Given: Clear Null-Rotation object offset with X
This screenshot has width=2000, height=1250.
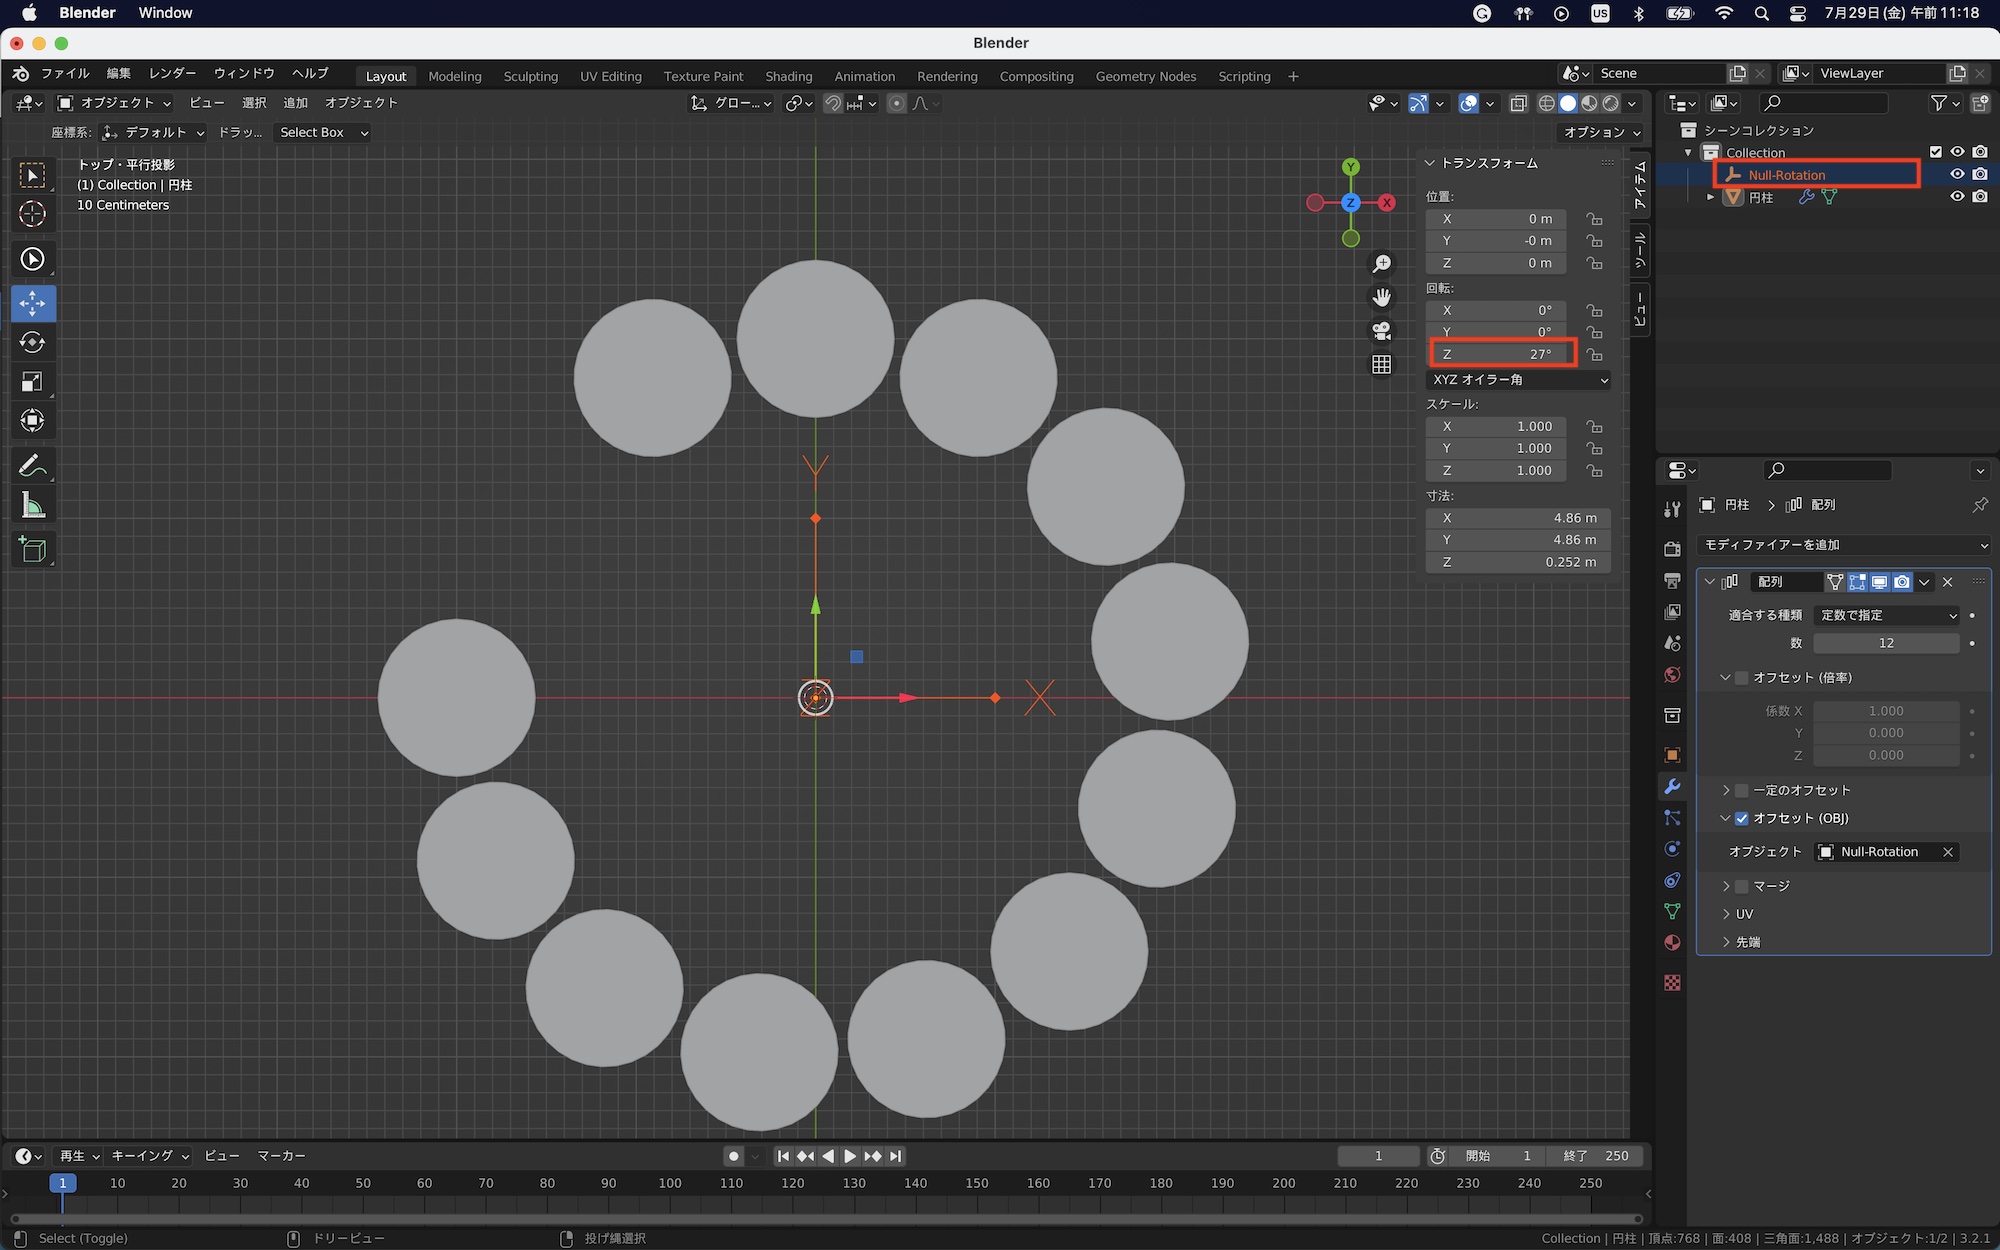Looking at the screenshot, I should tap(1947, 852).
